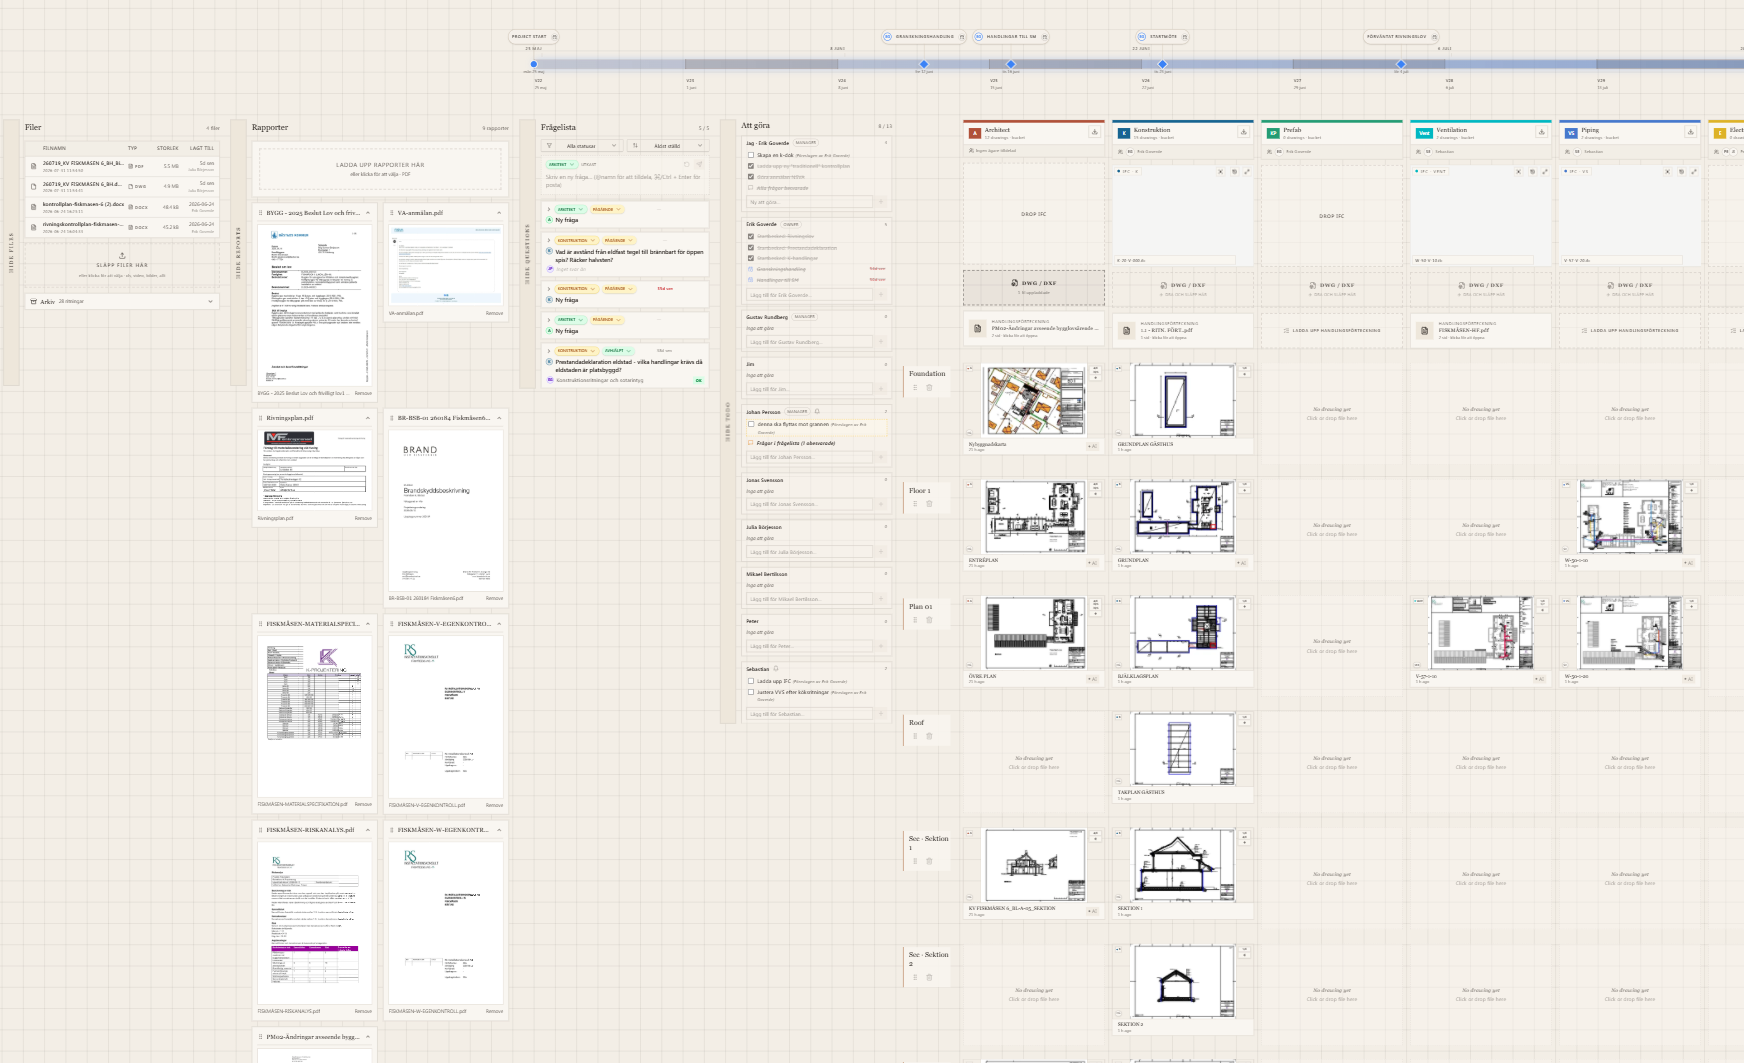Click the calendar icon on Project Start milestone

pos(555,37)
